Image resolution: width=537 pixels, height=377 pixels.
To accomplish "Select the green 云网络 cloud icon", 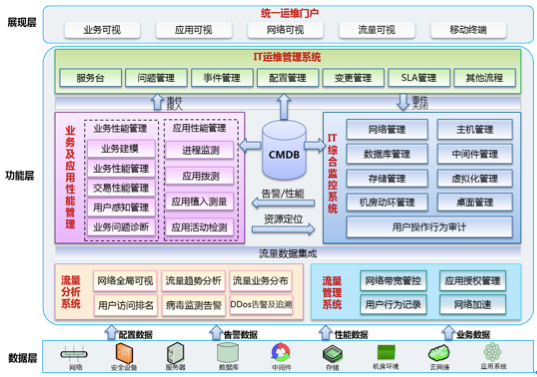I will [439, 353].
